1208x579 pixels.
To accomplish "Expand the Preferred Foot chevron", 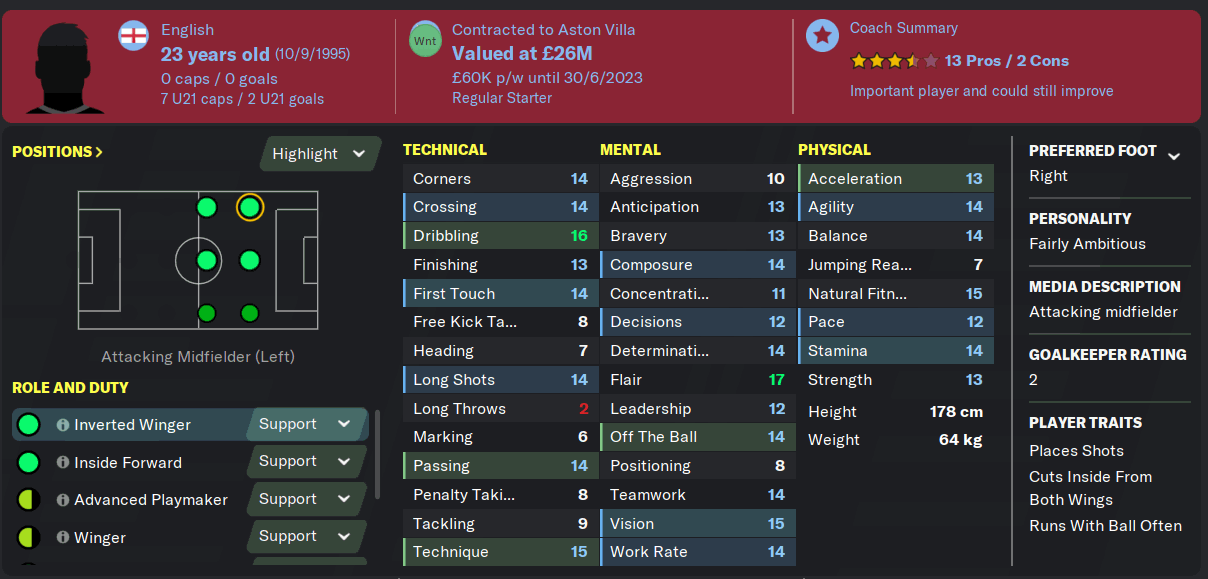I will tap(1174, 156).
